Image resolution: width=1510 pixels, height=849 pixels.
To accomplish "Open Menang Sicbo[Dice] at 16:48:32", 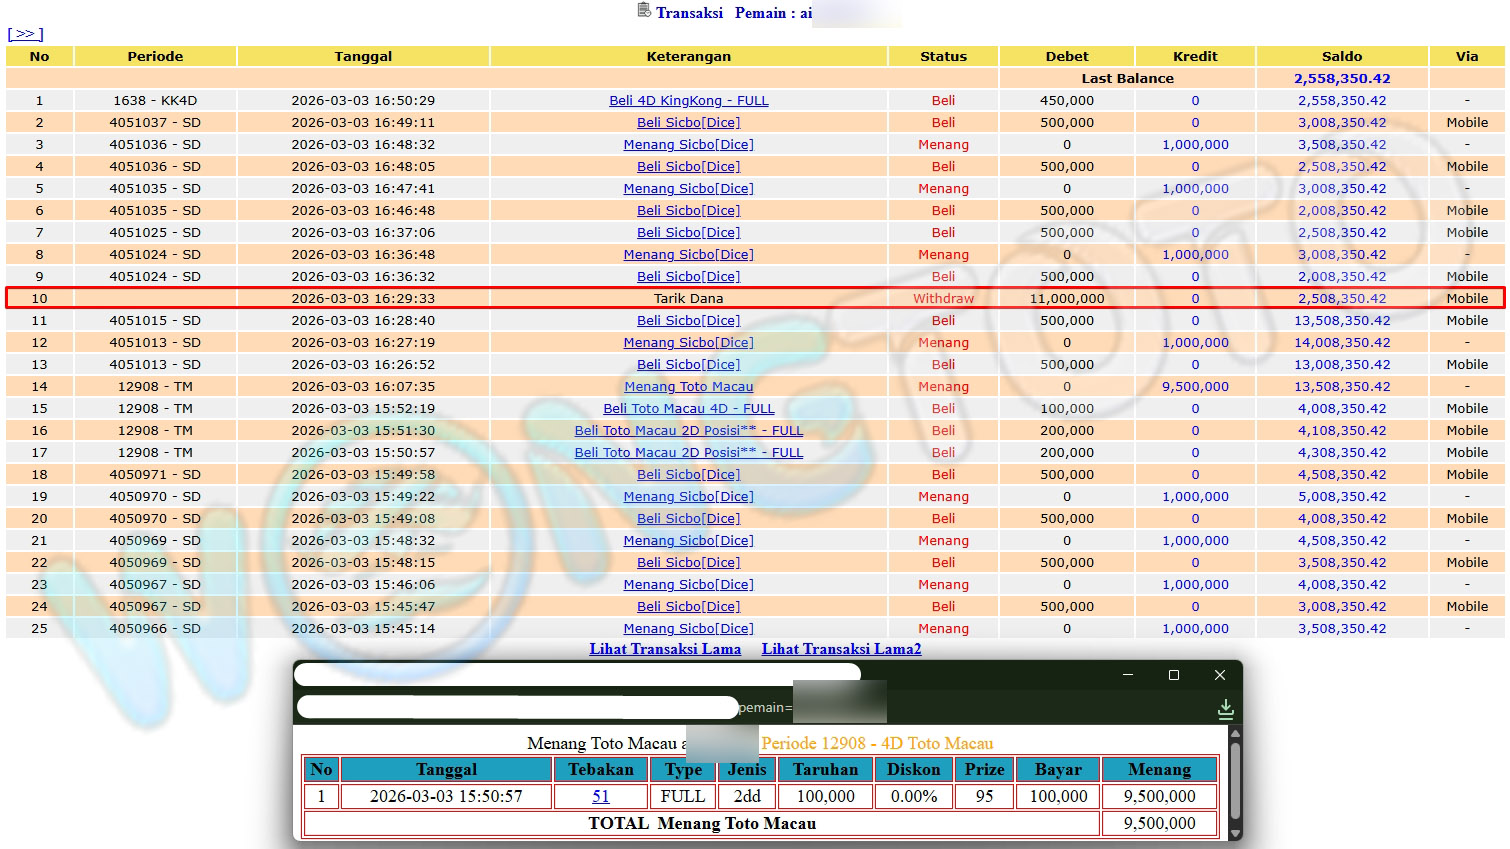I will coord(688,145).
